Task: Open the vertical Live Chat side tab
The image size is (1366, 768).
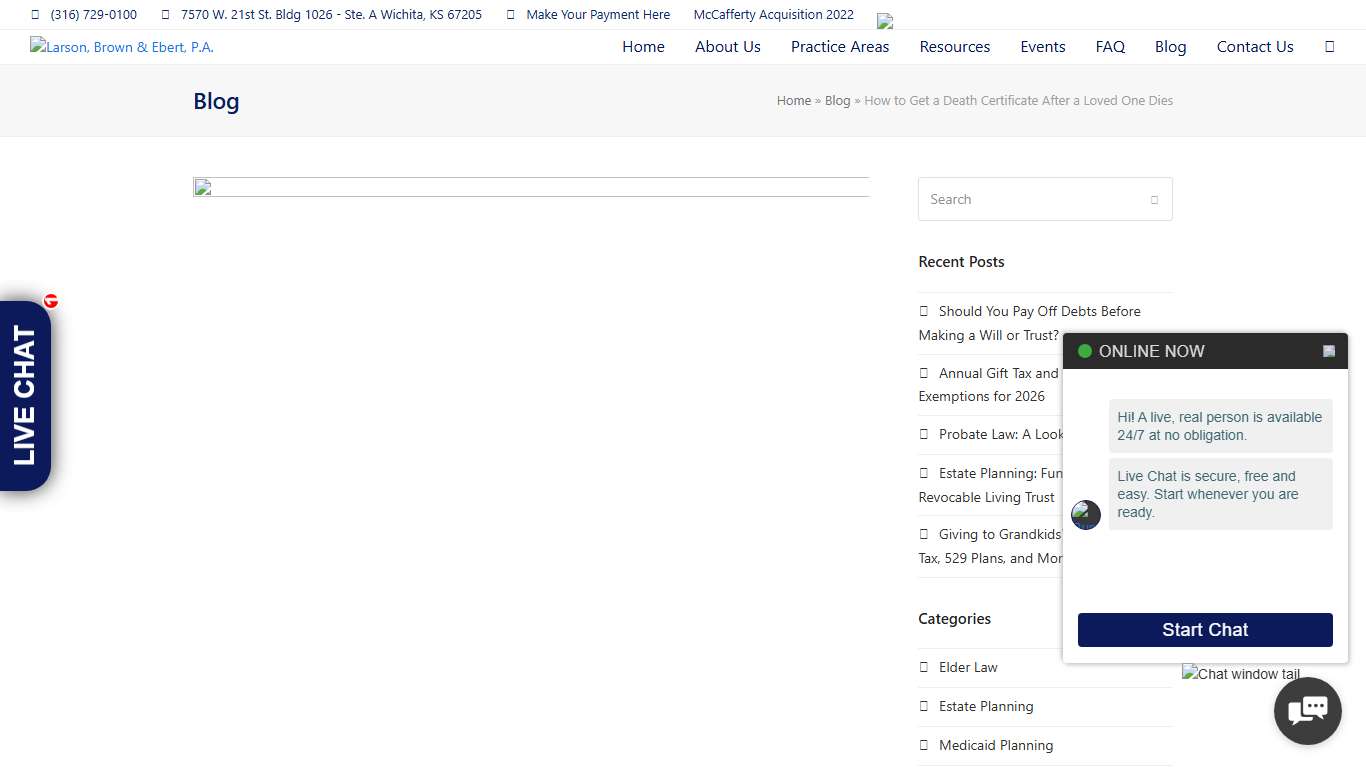Action: pos(25,395)
